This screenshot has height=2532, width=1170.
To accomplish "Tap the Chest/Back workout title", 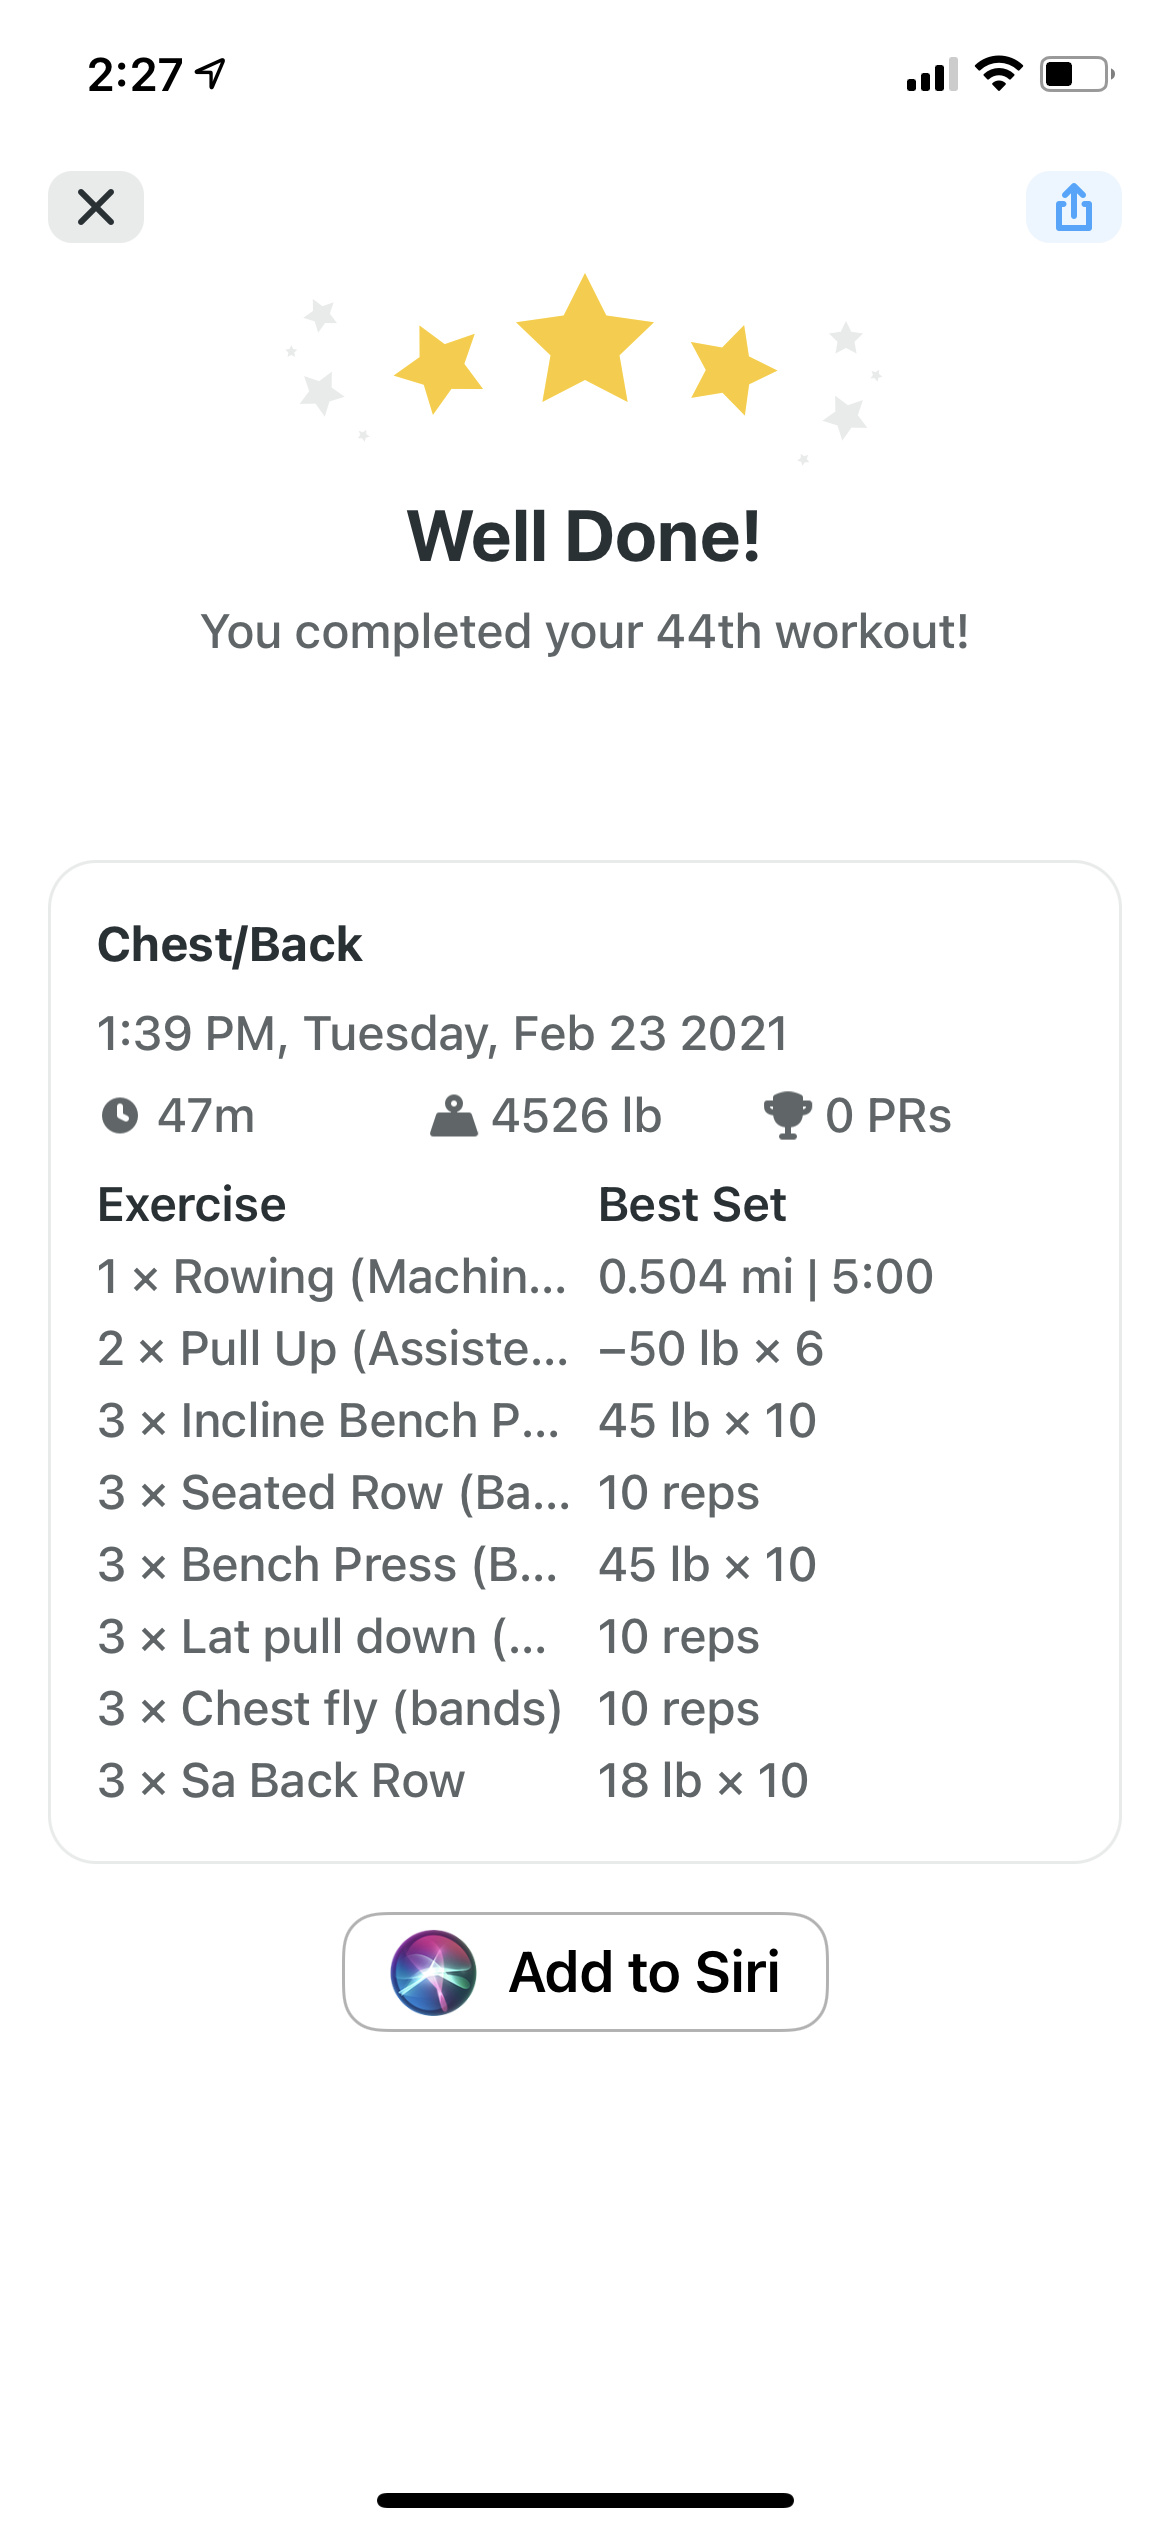I will tap(230, 945).
